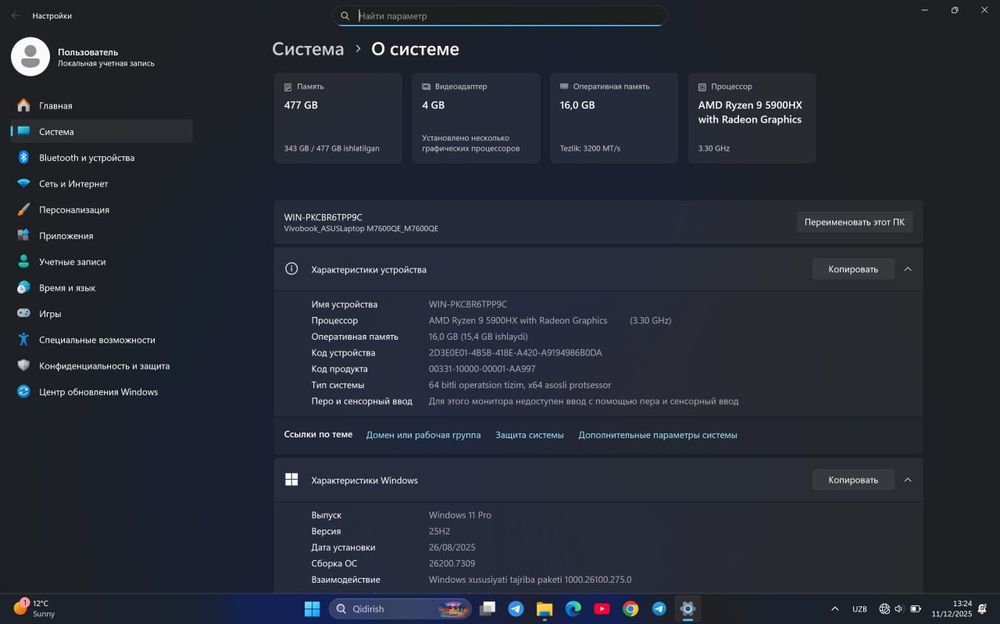Open the notification bell in the tray
The width and height of the screenshot is (1000, 624).
point(983,609)
